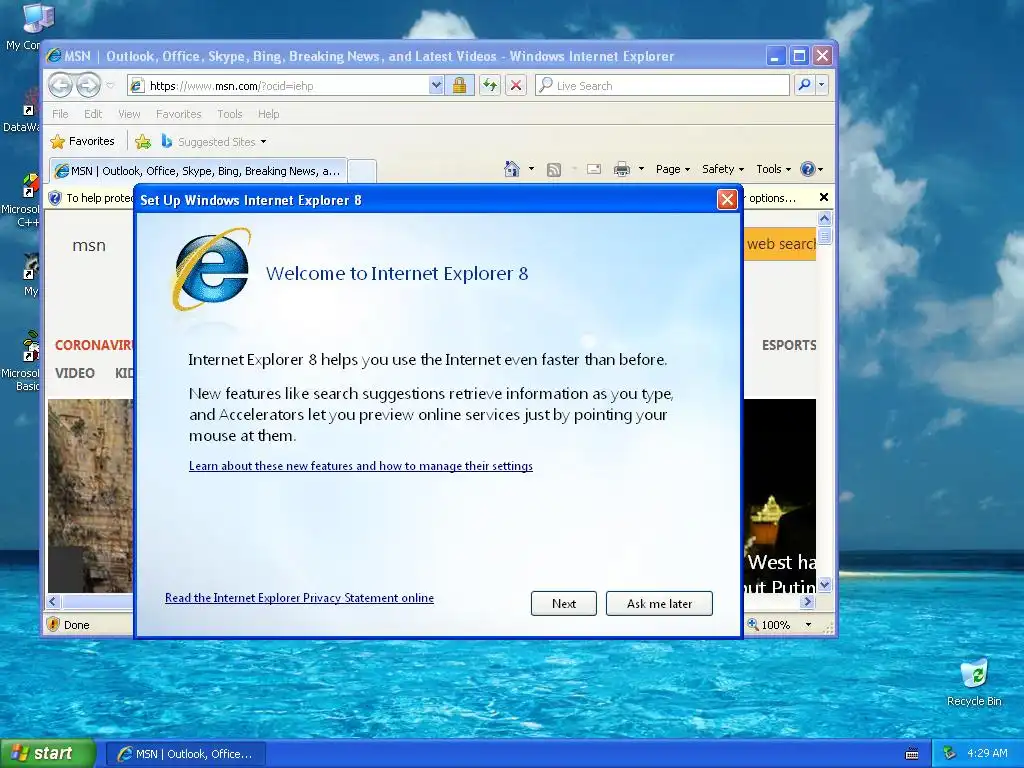
Task: Open a new blank tab
Action: [x=362, y=171]
